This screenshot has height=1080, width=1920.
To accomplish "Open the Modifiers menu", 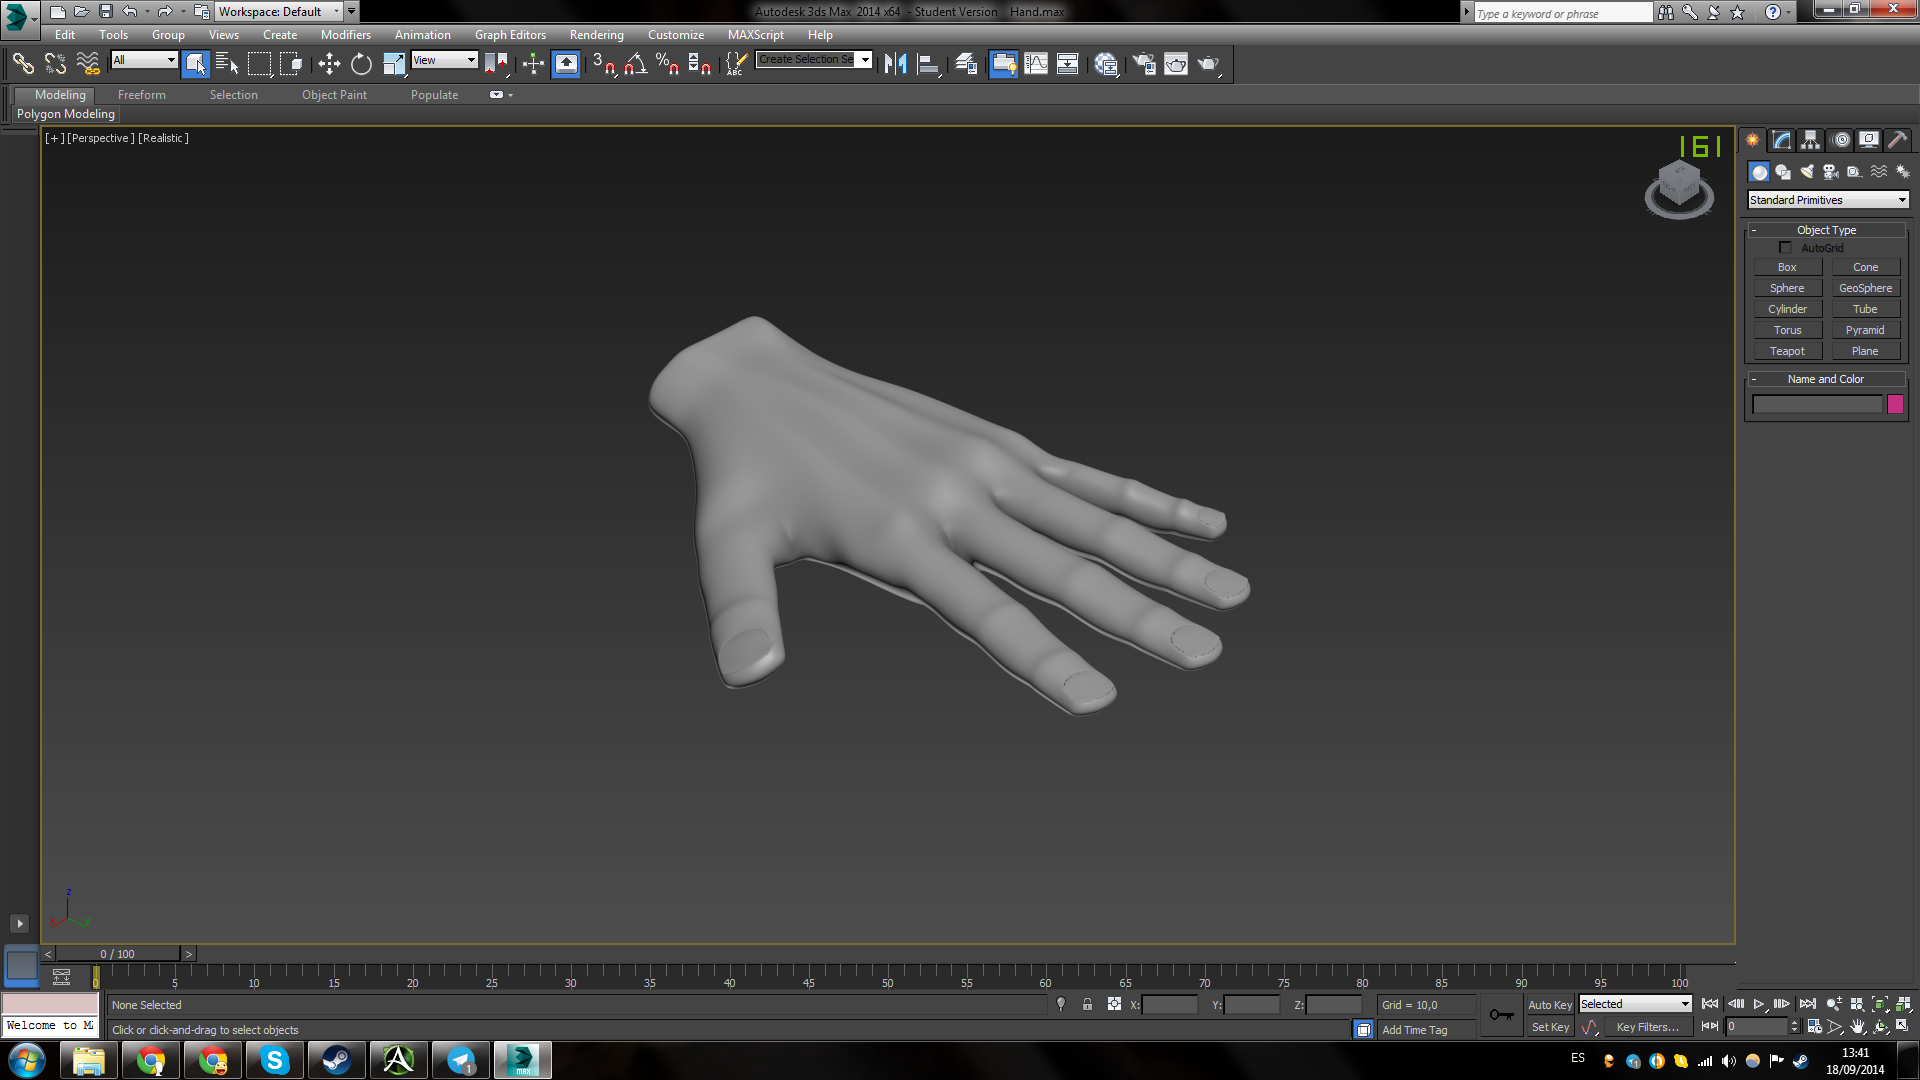I will [x=345, y=35].
